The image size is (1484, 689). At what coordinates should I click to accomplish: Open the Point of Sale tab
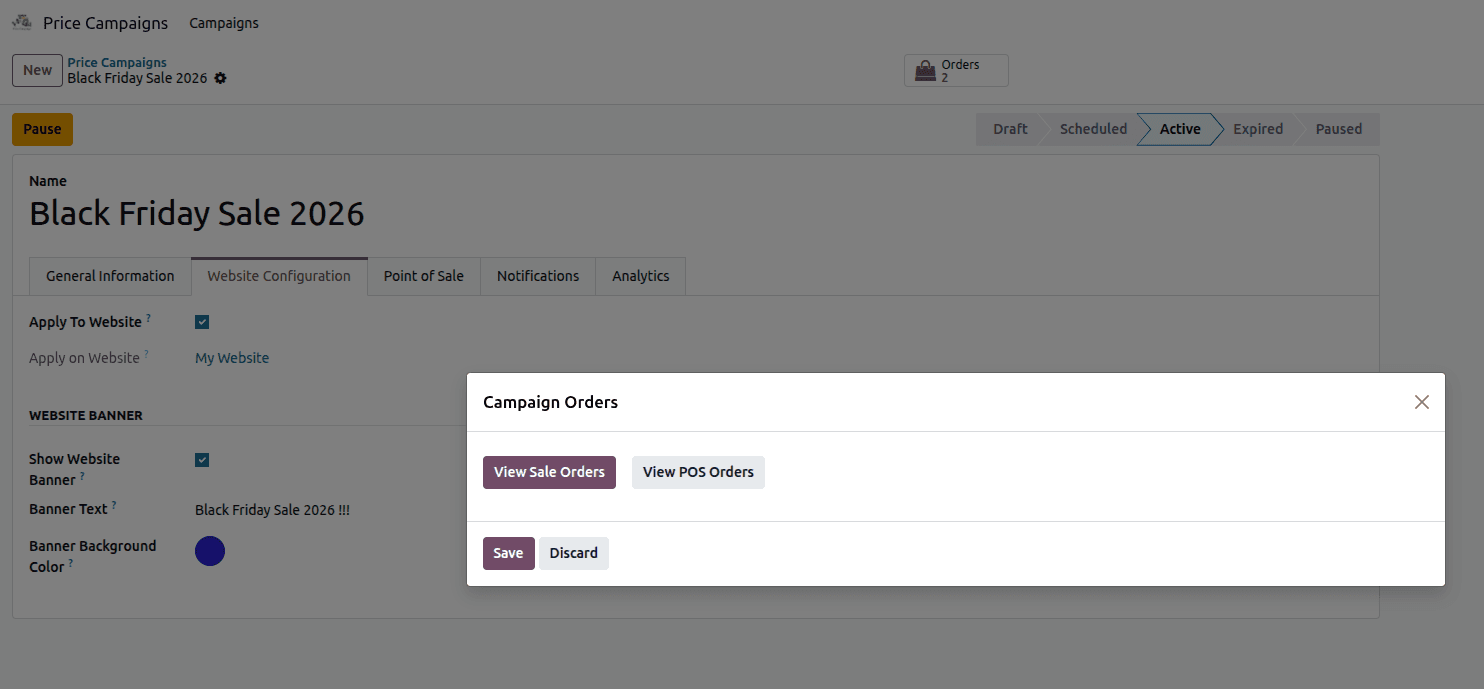click(x=423, y=276)
